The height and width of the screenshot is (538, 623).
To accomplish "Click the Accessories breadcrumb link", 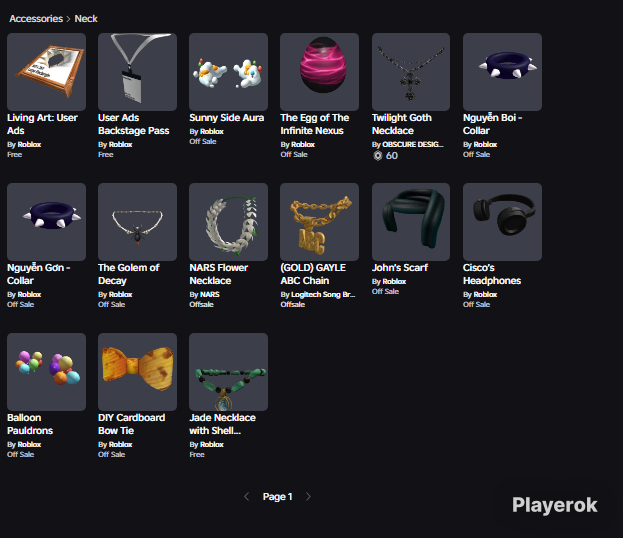I will (x=36, y=19).
